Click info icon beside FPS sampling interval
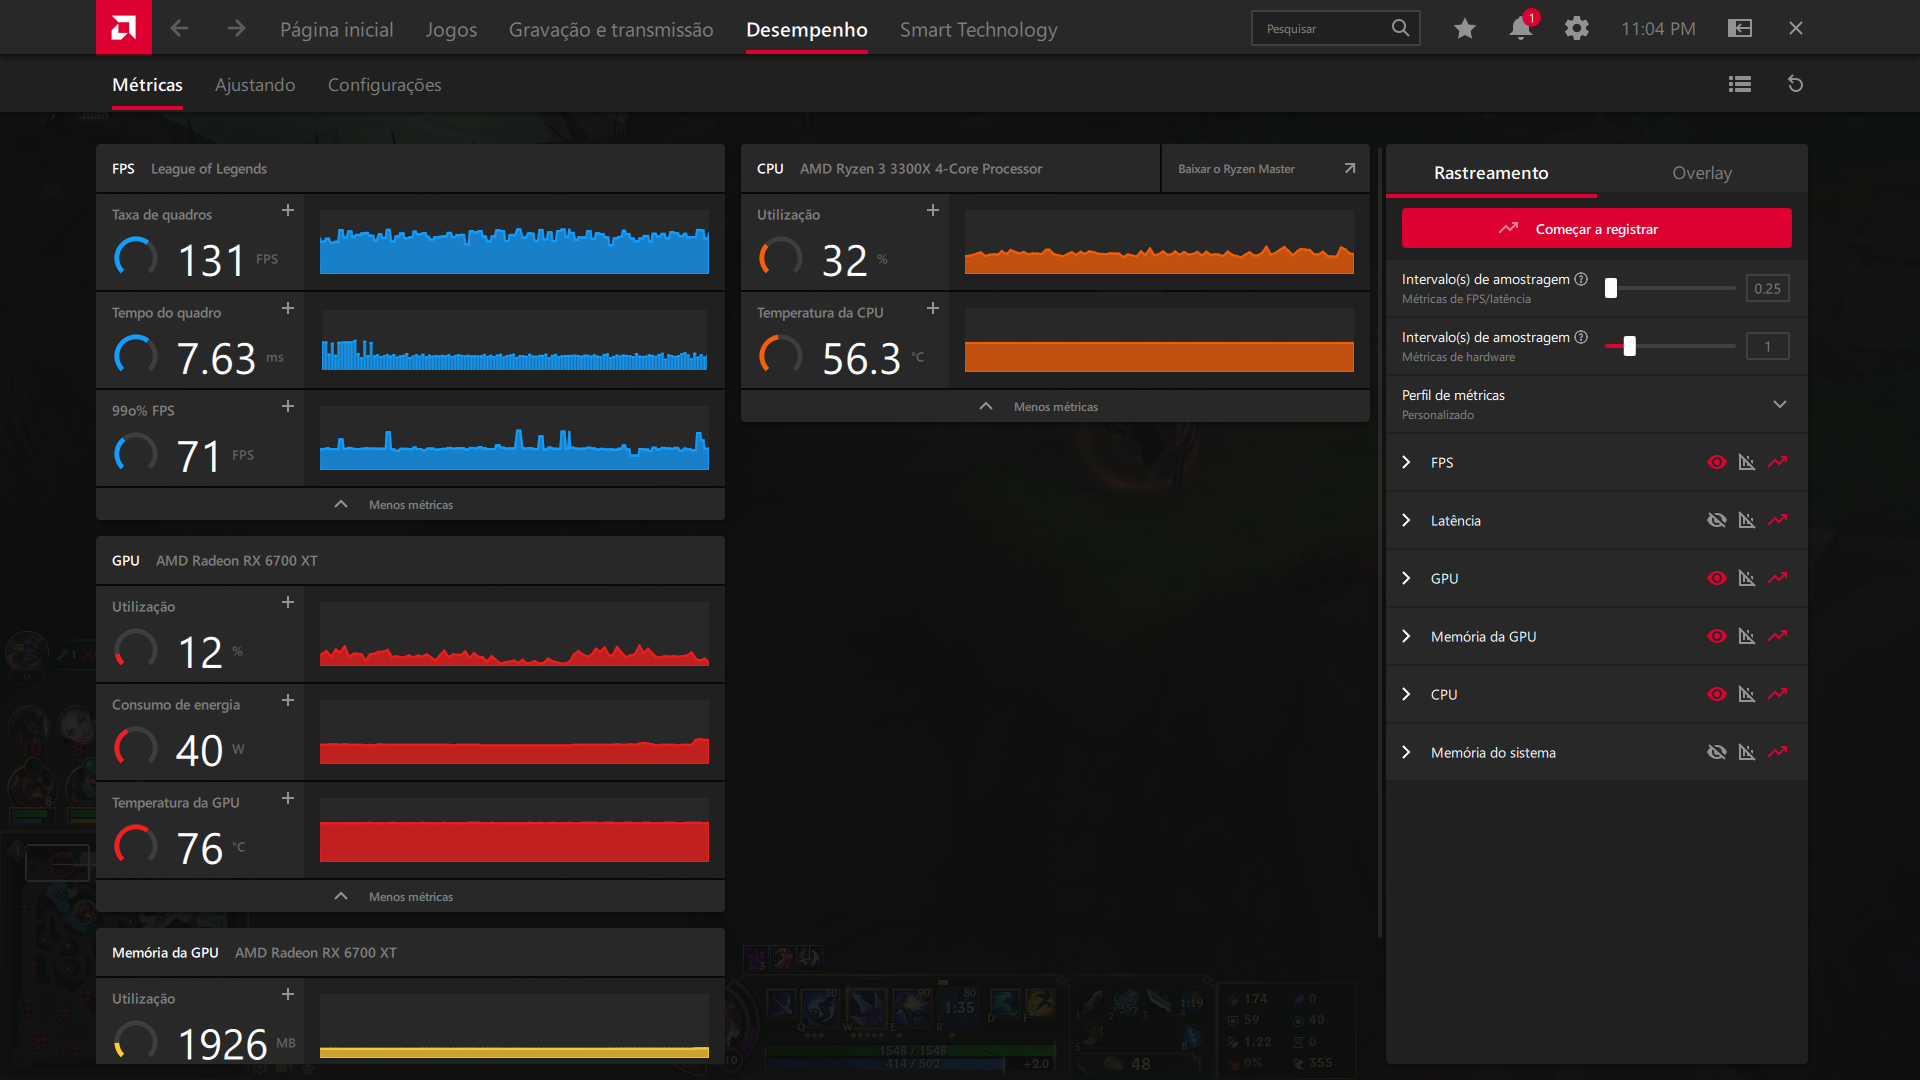Image resolution: width=1920 pixels, height=1080 pixels. point(1581,279)
